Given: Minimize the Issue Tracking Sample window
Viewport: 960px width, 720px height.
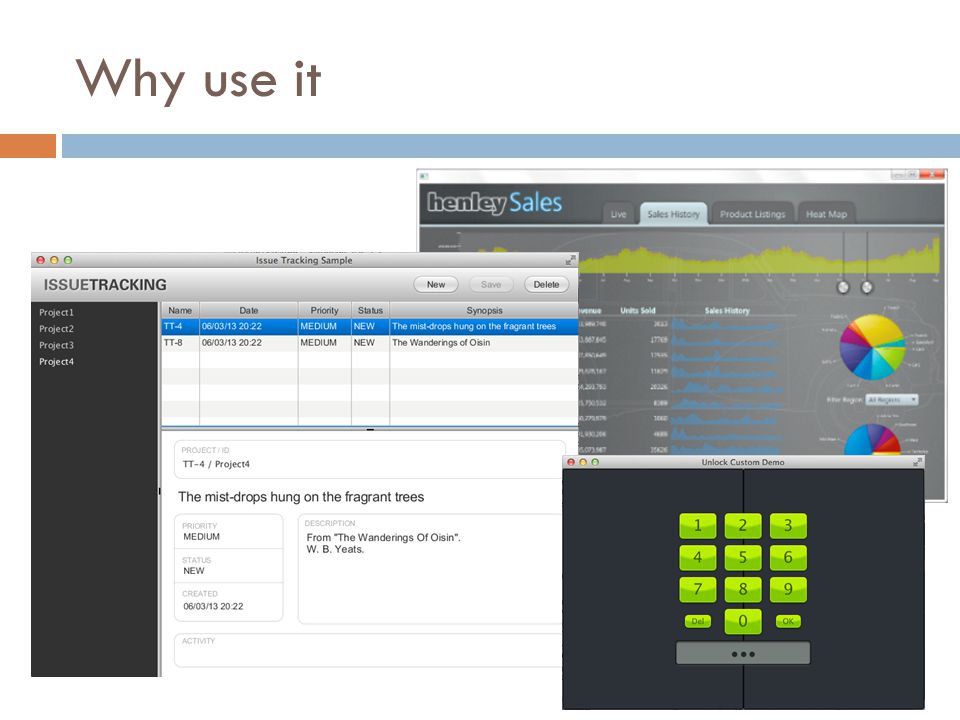Looking at the screenshot, I should [x=54, y=260].
